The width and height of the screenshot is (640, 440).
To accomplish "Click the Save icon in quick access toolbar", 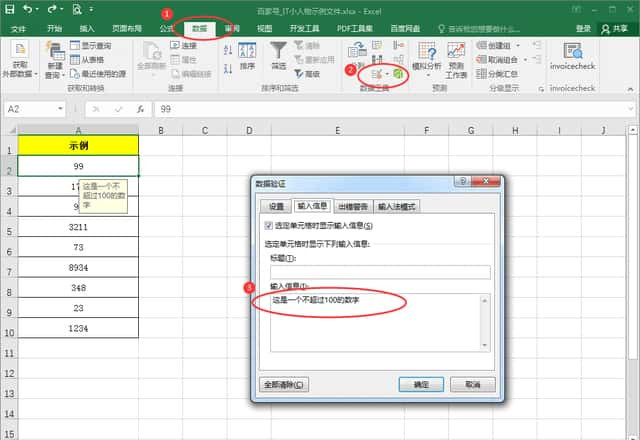I will coord(10,9).
